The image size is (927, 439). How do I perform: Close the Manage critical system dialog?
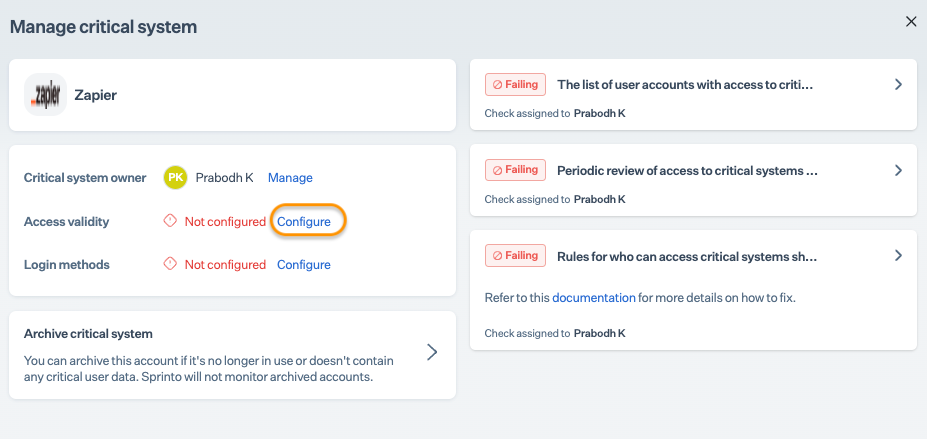point(910,22)
